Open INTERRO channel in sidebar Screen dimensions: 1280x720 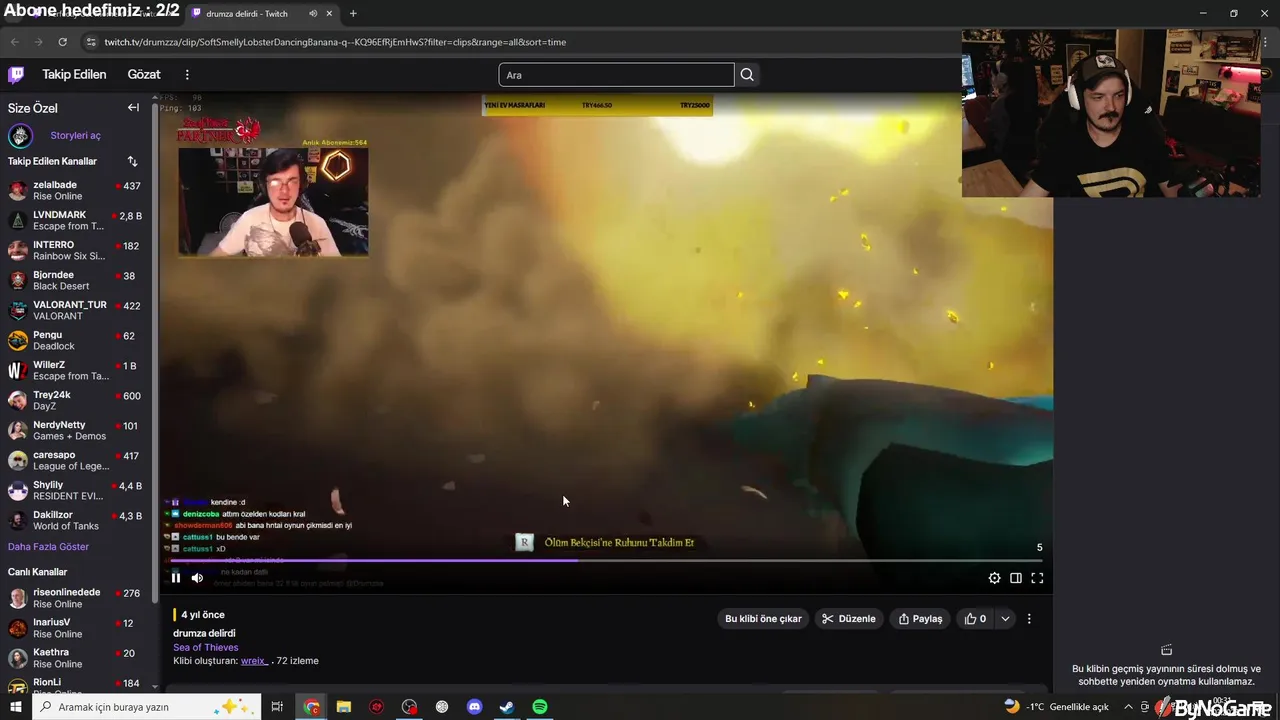[75, 250]
